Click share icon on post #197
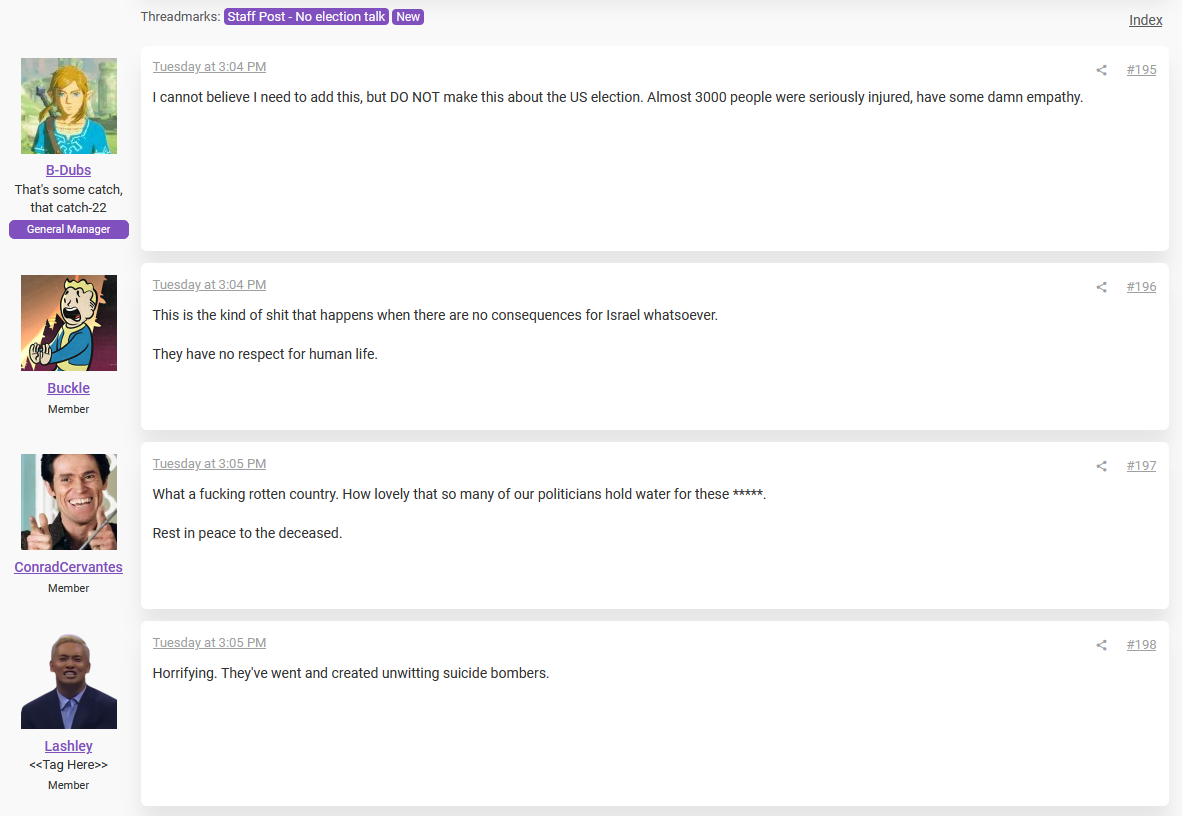This screenshot has width=1182, height=816. pyautogui.click(x=1101, y=466)
